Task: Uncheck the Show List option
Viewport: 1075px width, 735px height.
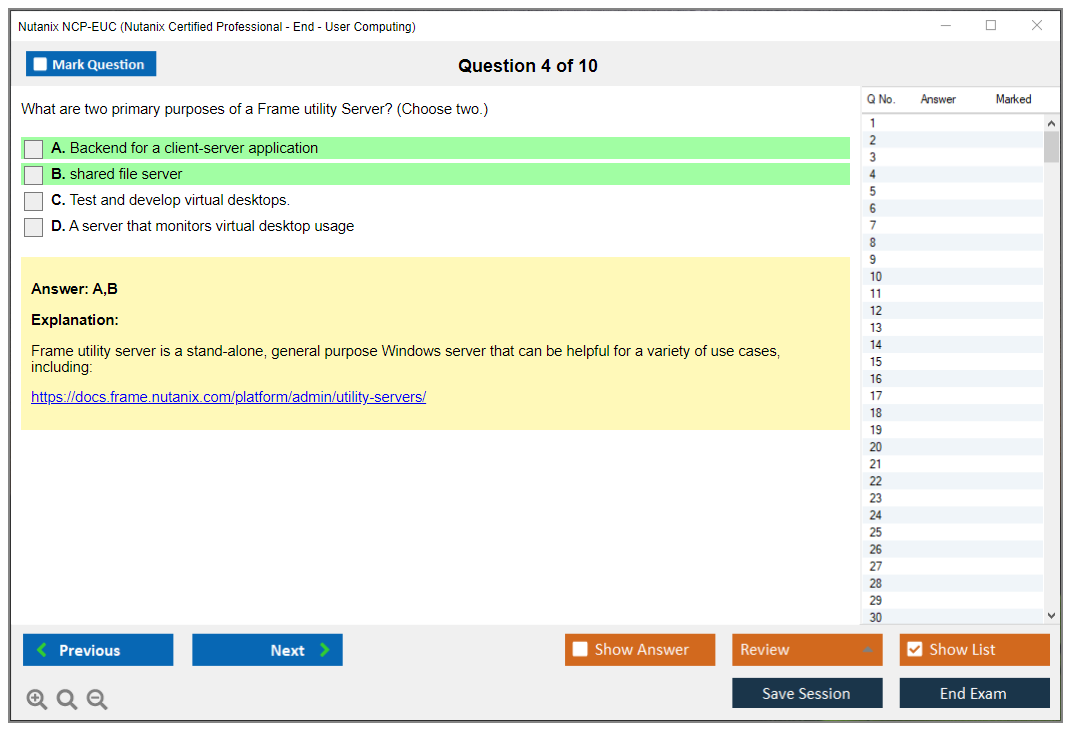Action: [914, 650]
